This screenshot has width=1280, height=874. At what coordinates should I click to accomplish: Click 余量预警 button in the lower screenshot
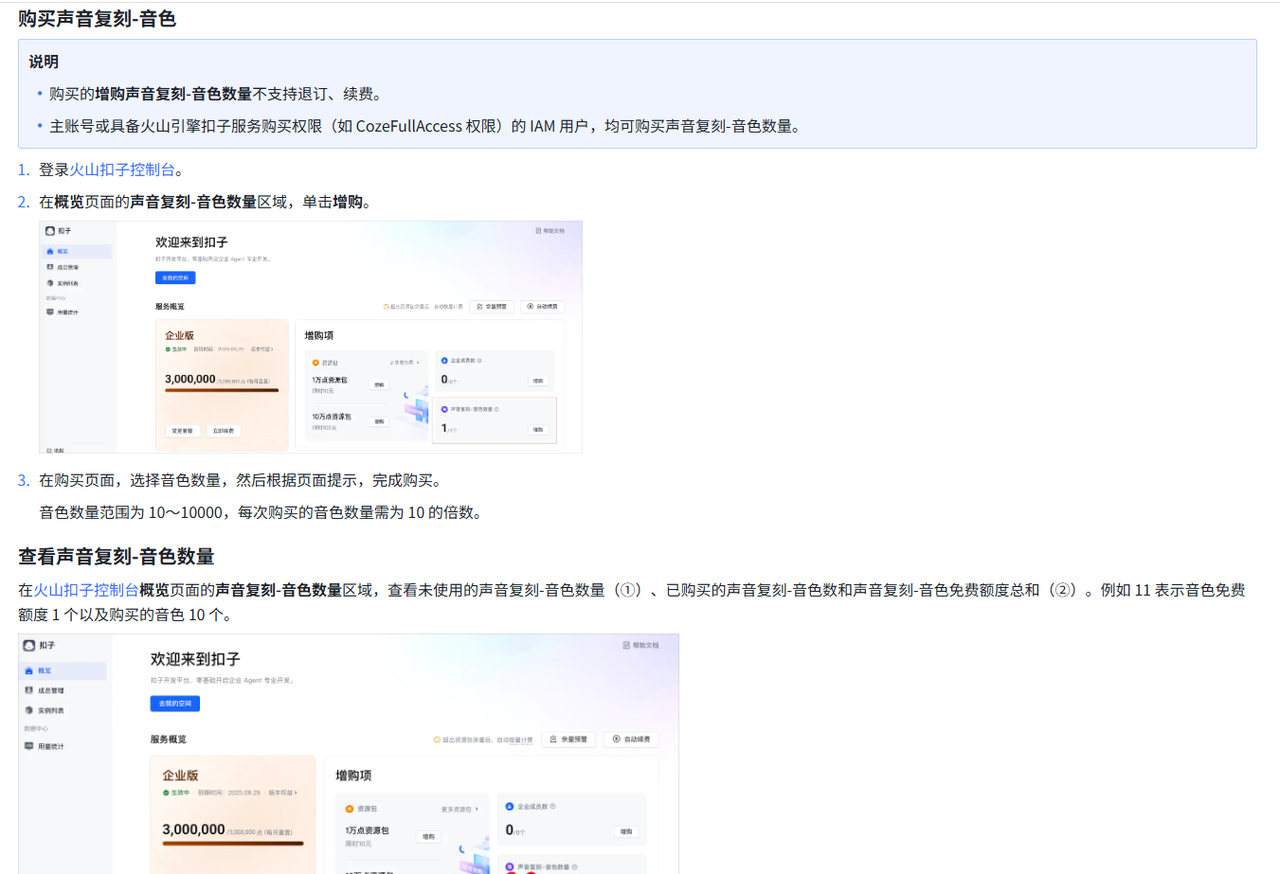568,740
